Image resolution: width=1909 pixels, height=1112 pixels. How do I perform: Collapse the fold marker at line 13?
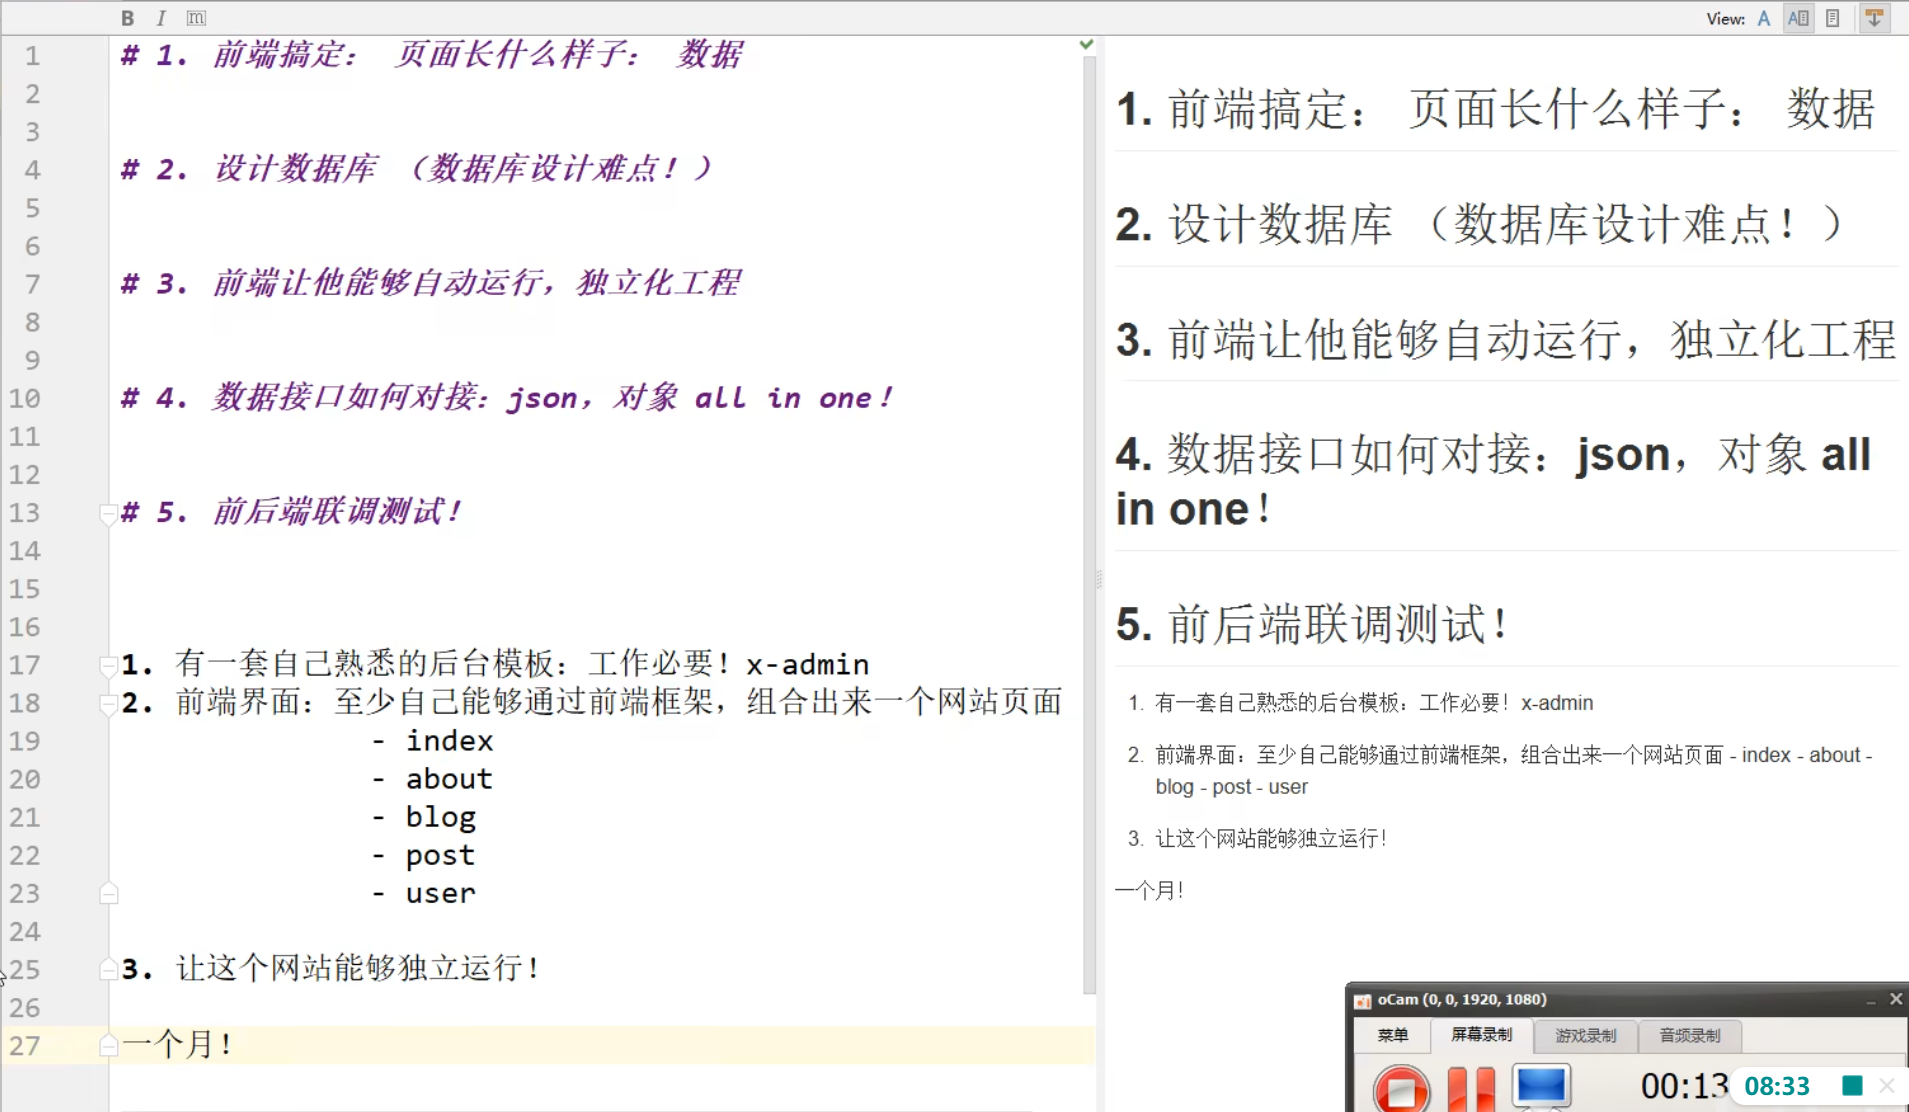tap(108, 514)
